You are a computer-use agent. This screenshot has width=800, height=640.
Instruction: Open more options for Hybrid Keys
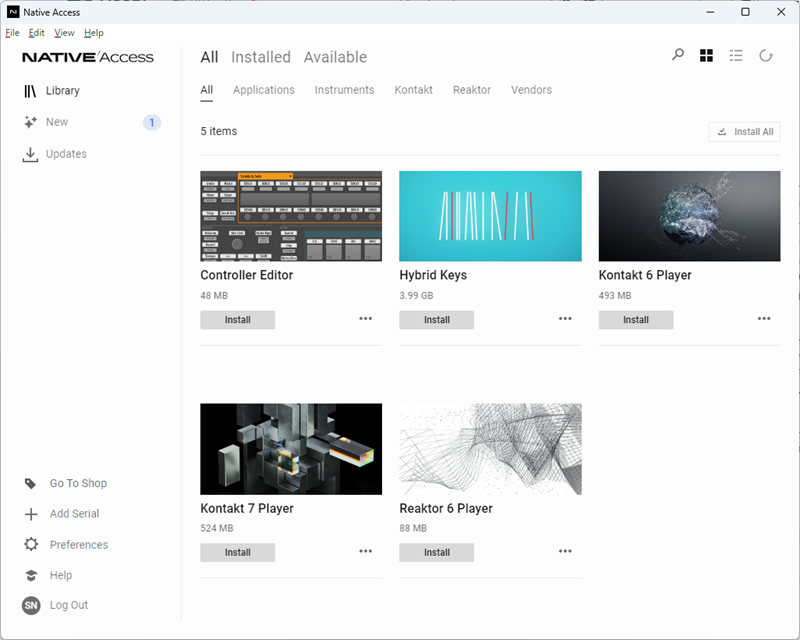(565, 318)
